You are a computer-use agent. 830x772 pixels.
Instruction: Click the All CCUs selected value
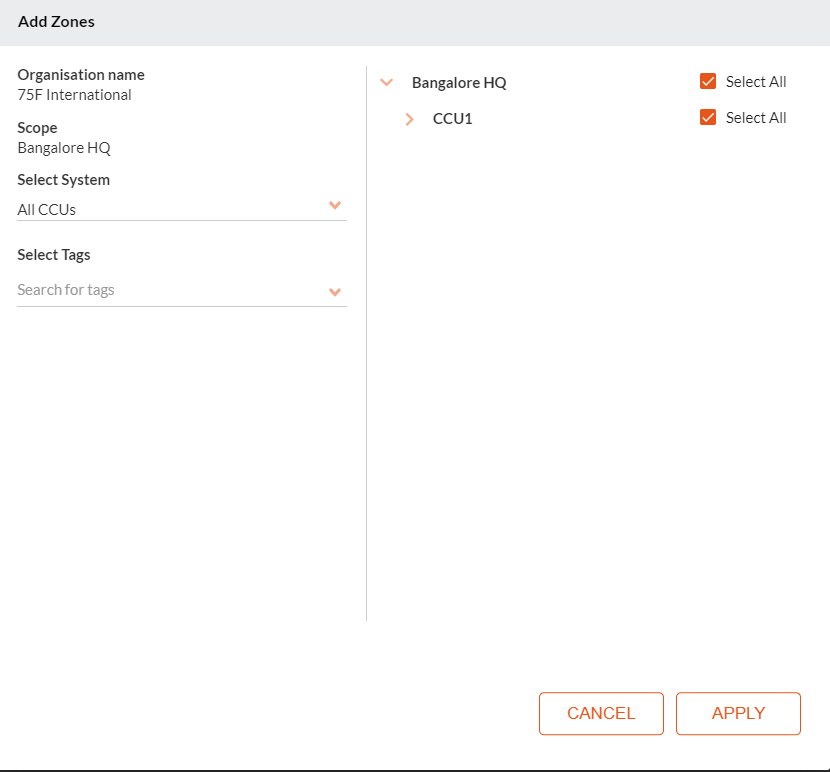[x=47, y=210]
